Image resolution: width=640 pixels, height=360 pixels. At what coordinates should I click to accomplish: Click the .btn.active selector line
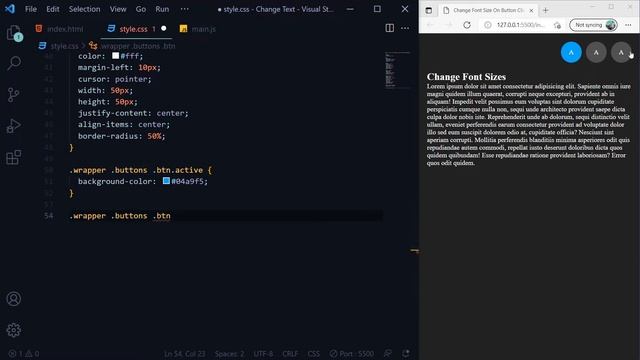tap(140, 170)
